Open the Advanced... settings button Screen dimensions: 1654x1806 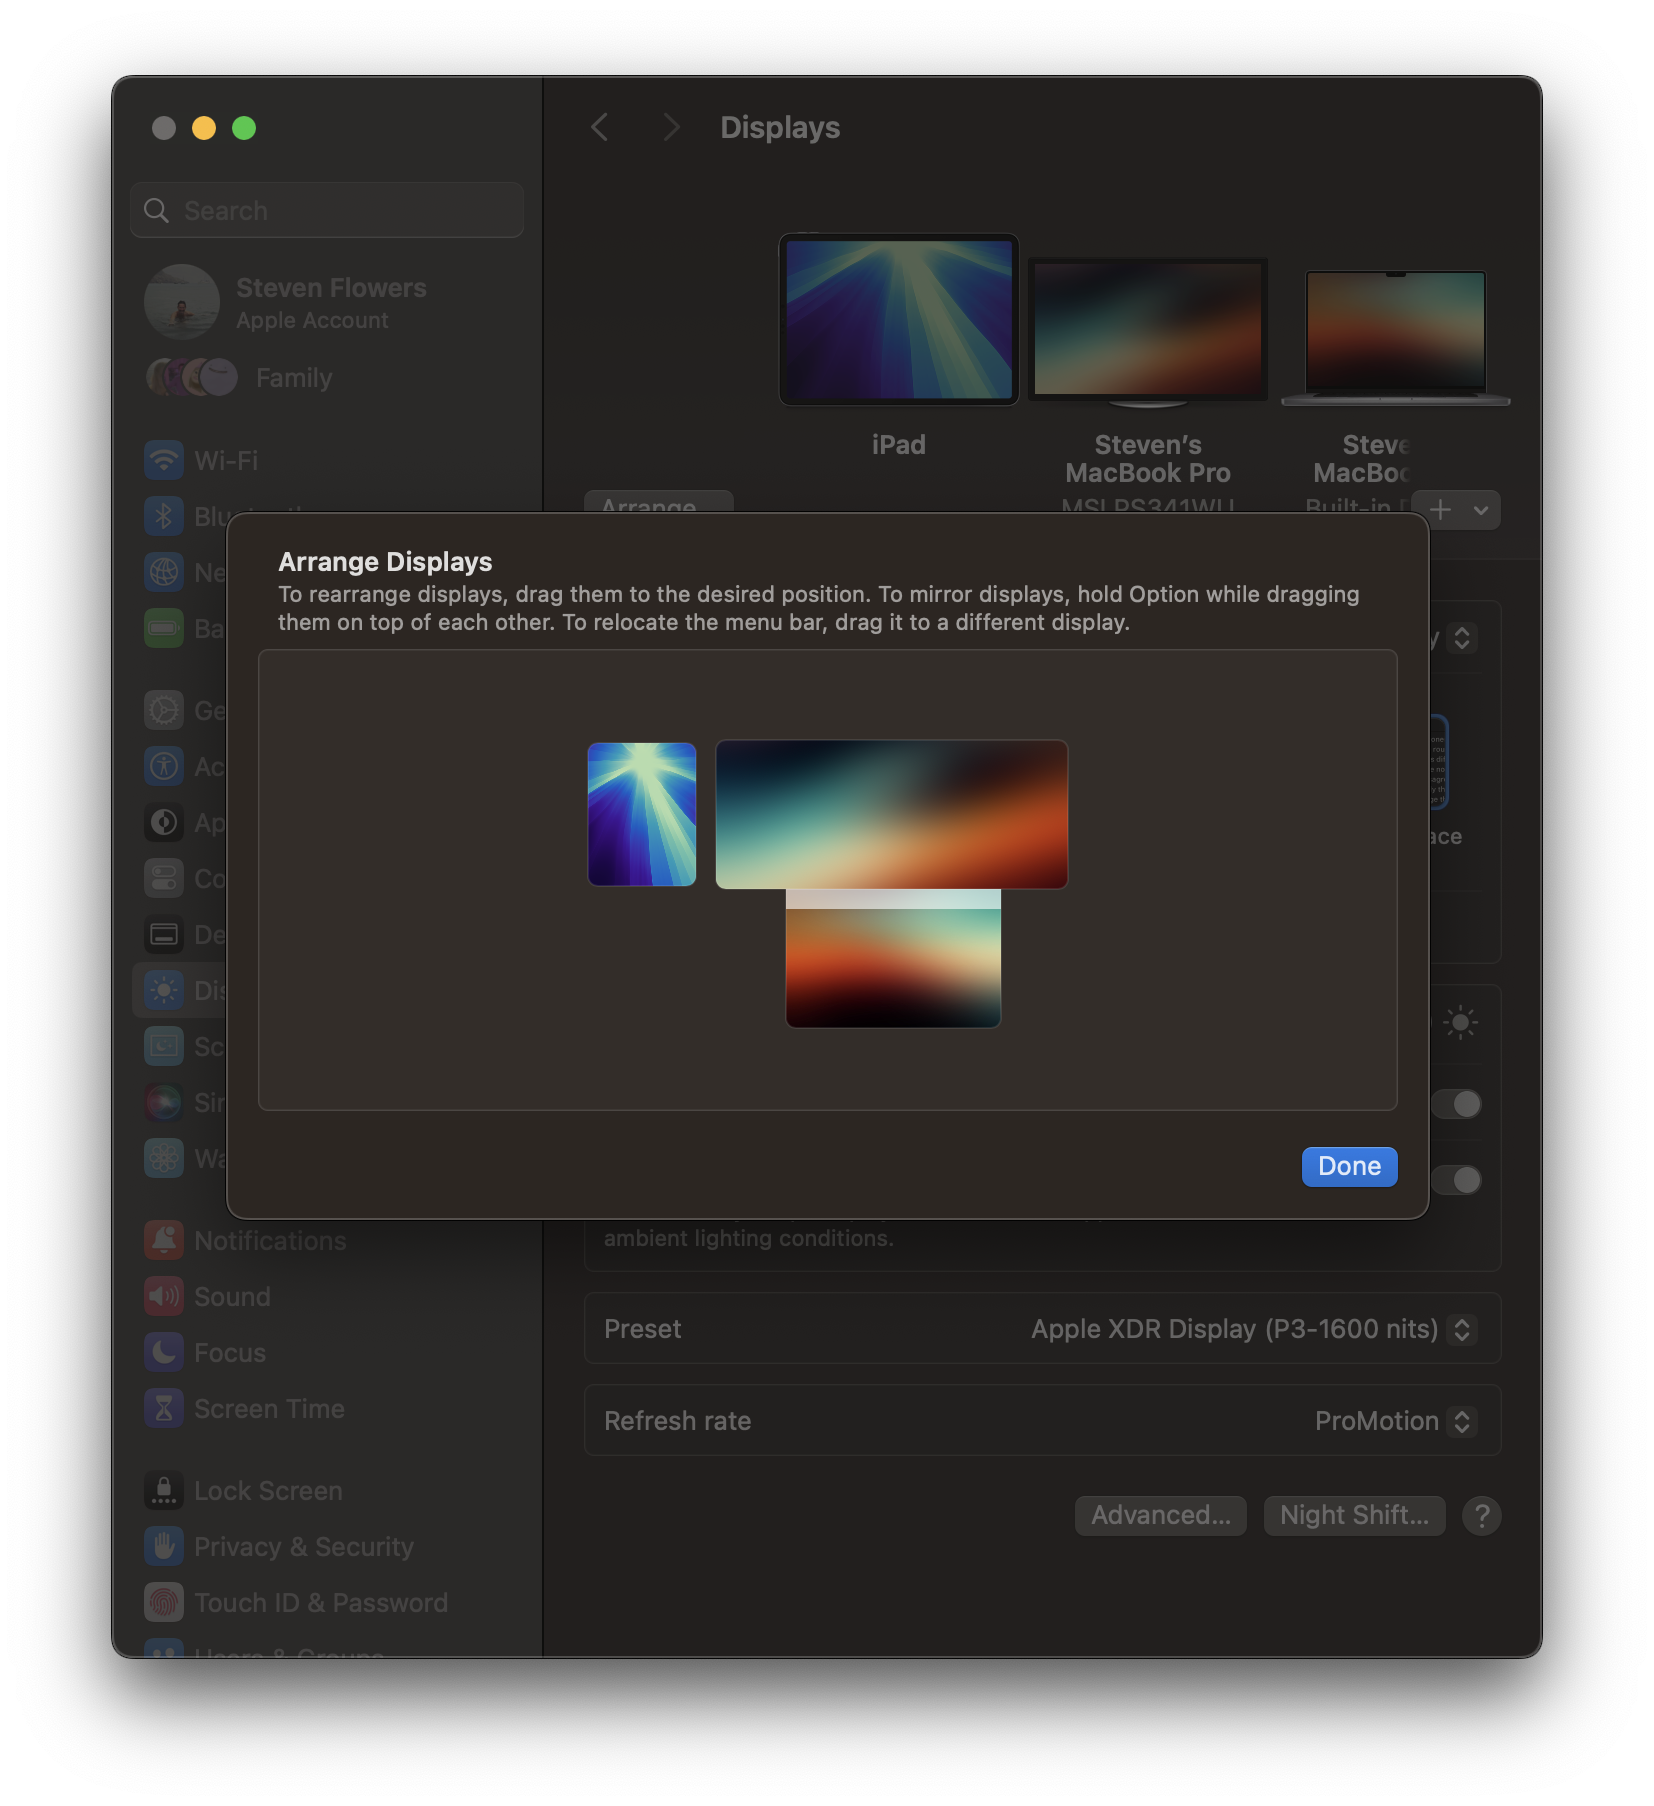pyautogui.click(x=1160, y=1515)
